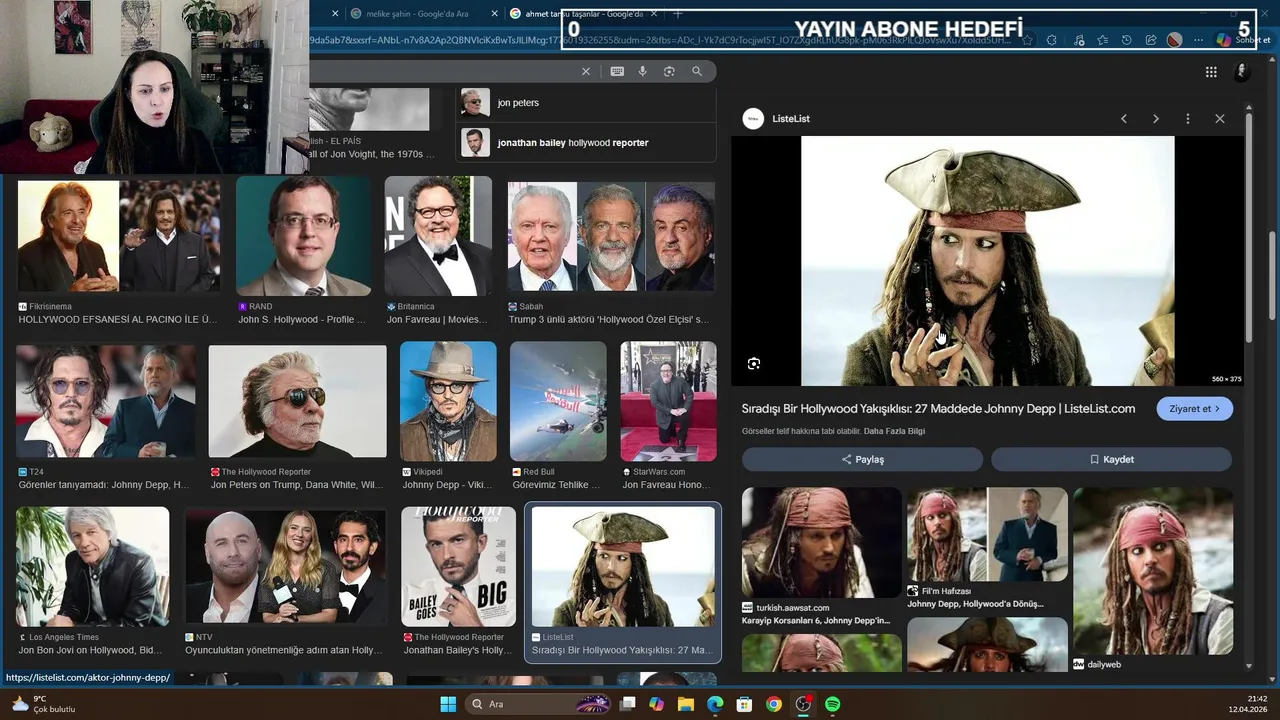Viewport: 1280px width, 720px height.
Task: Open the Google apps grid
Action: [1211, 72]
